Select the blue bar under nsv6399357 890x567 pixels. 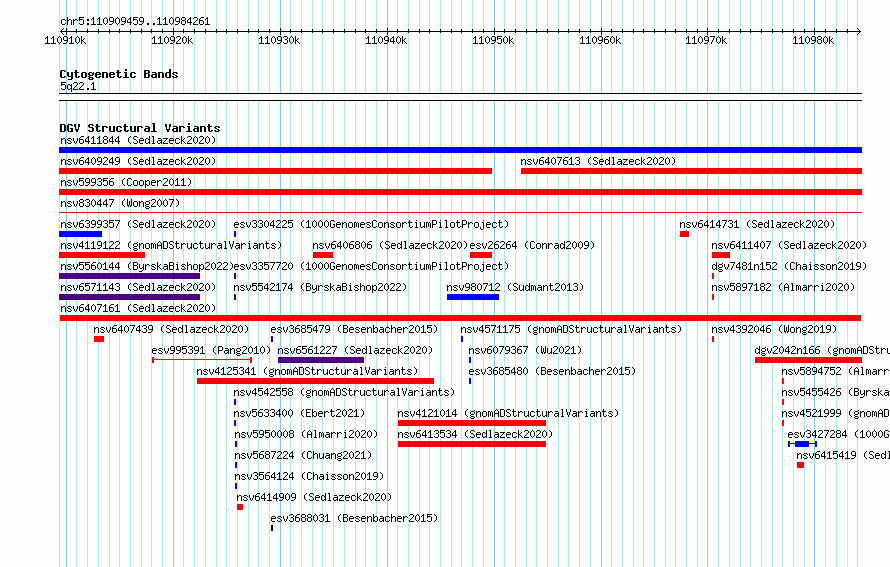pyautogui.click(x=81, y=234)
